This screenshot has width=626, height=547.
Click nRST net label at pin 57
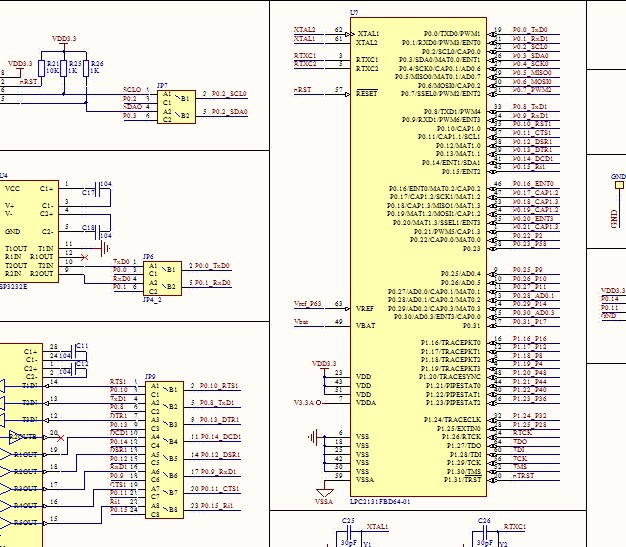302,89
